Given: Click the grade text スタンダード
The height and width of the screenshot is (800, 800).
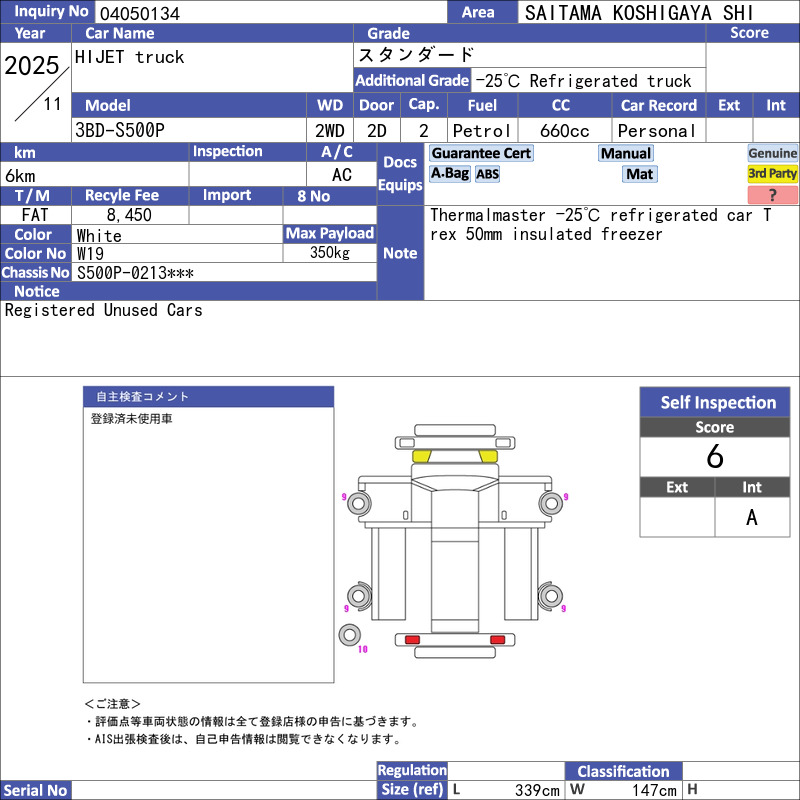Looking at the screenshot, I should [x=416, y=55].
